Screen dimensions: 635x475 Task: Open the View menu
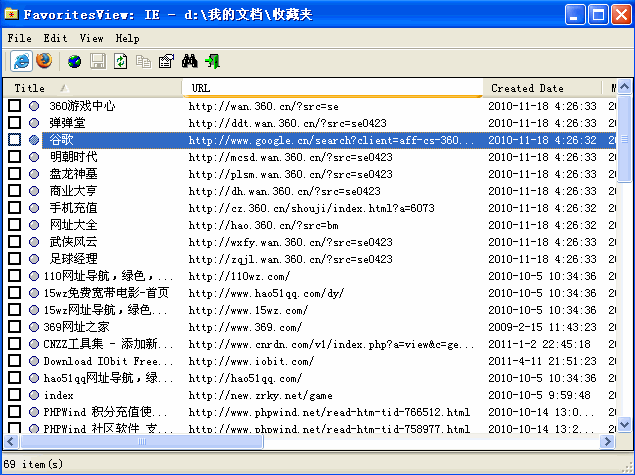point(92,38)
